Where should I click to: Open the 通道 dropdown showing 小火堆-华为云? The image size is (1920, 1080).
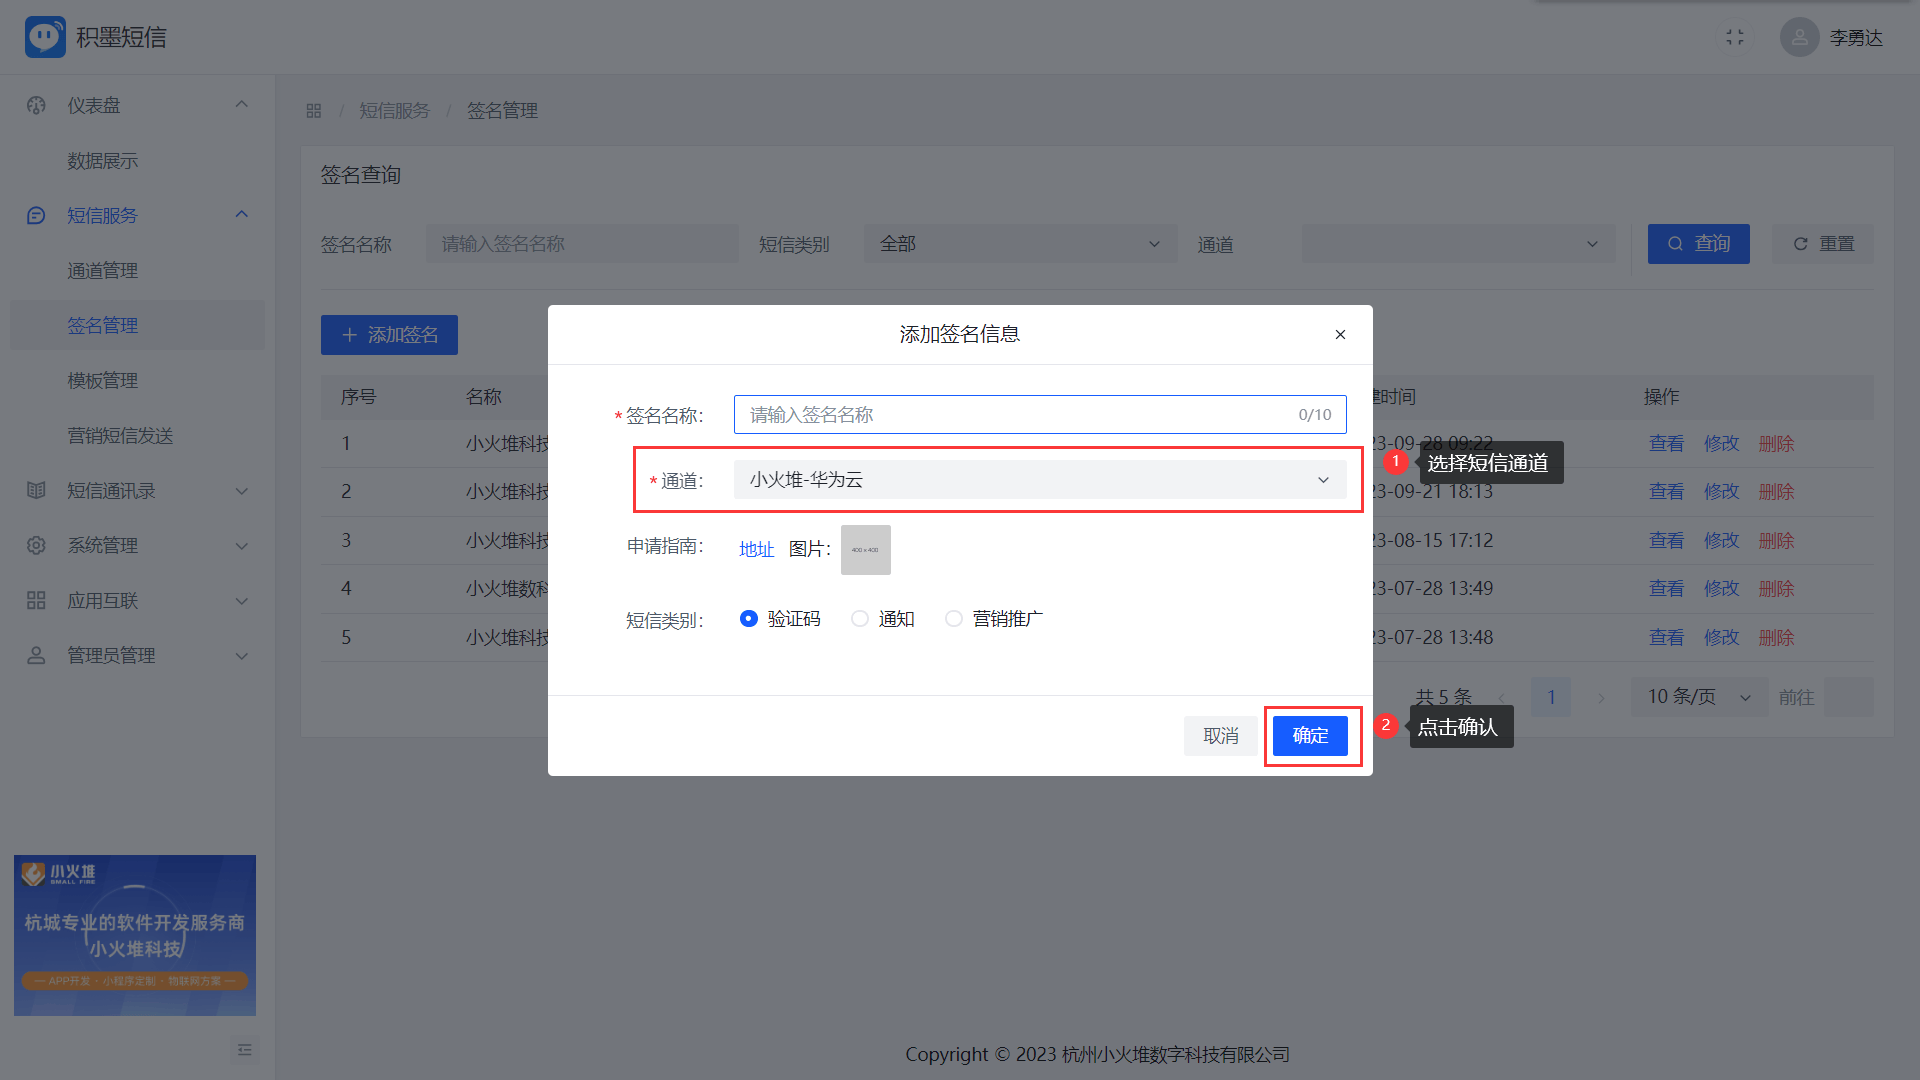click(1039, 480)
